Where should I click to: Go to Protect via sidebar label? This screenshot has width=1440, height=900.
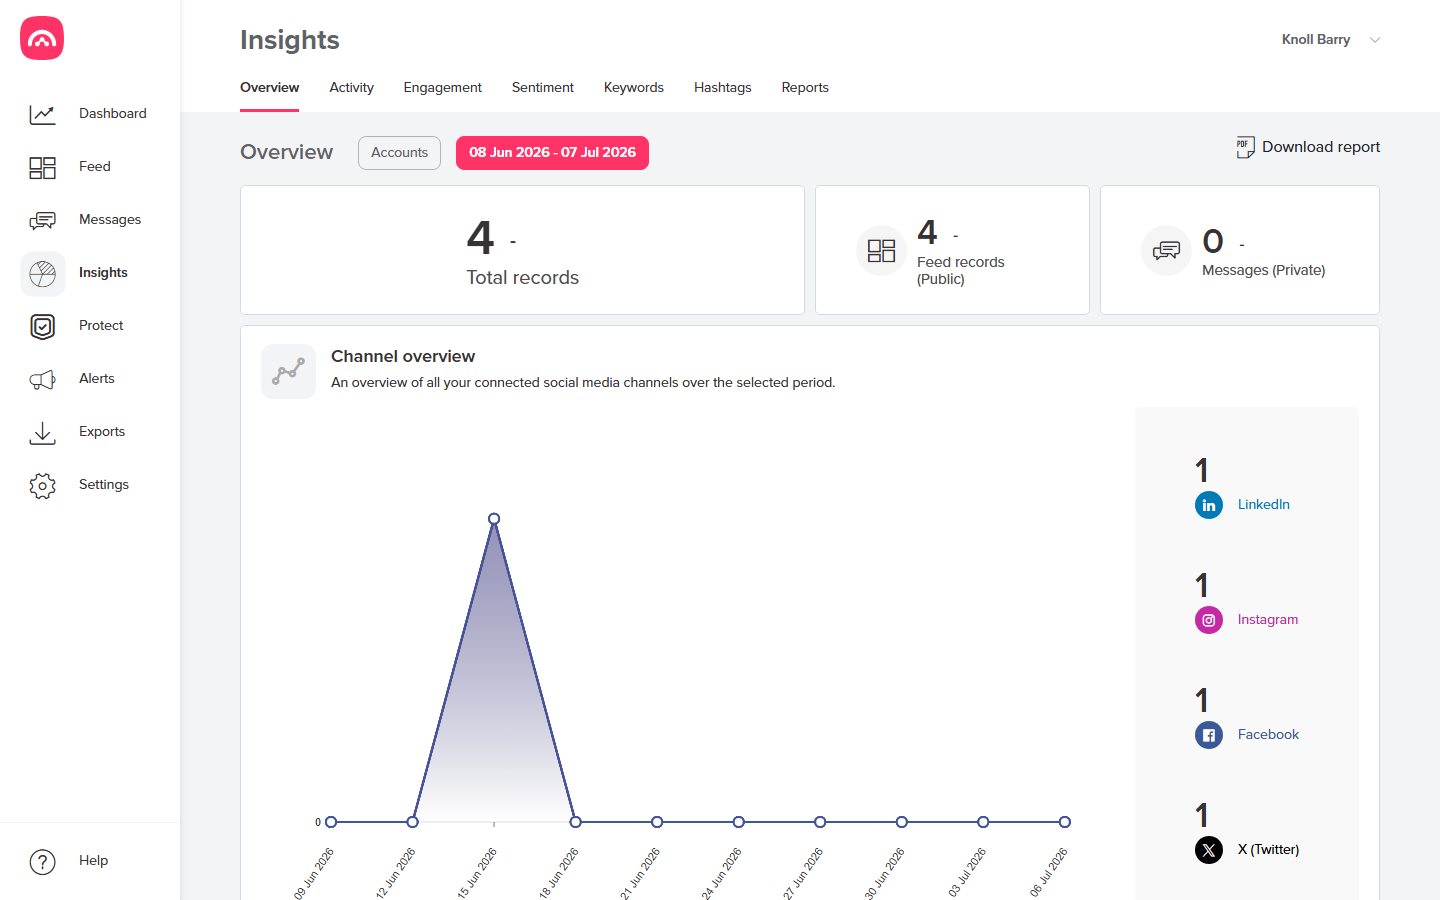pyautogui.click(x=101, y=326)
